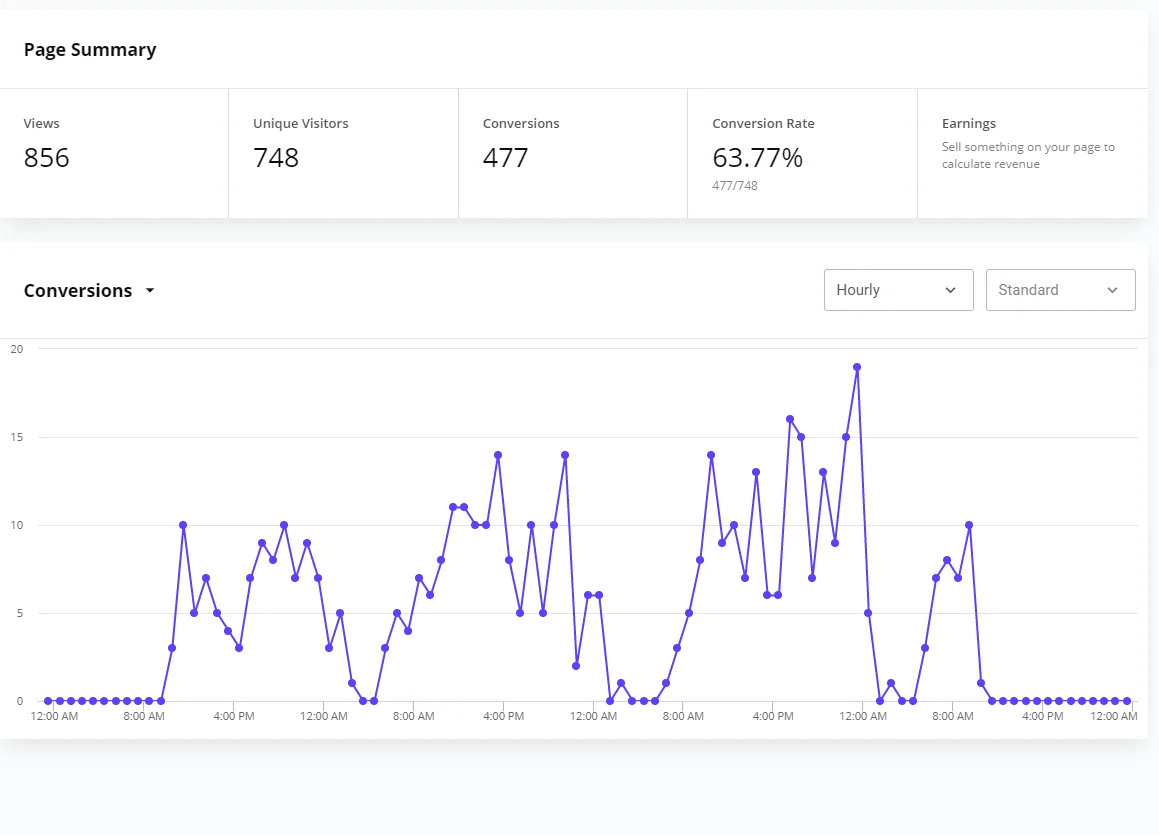This screenshot has width=1159, height=835.
Task: Click the 477/748 ratio under Conversion Rate
Action: 734,185
